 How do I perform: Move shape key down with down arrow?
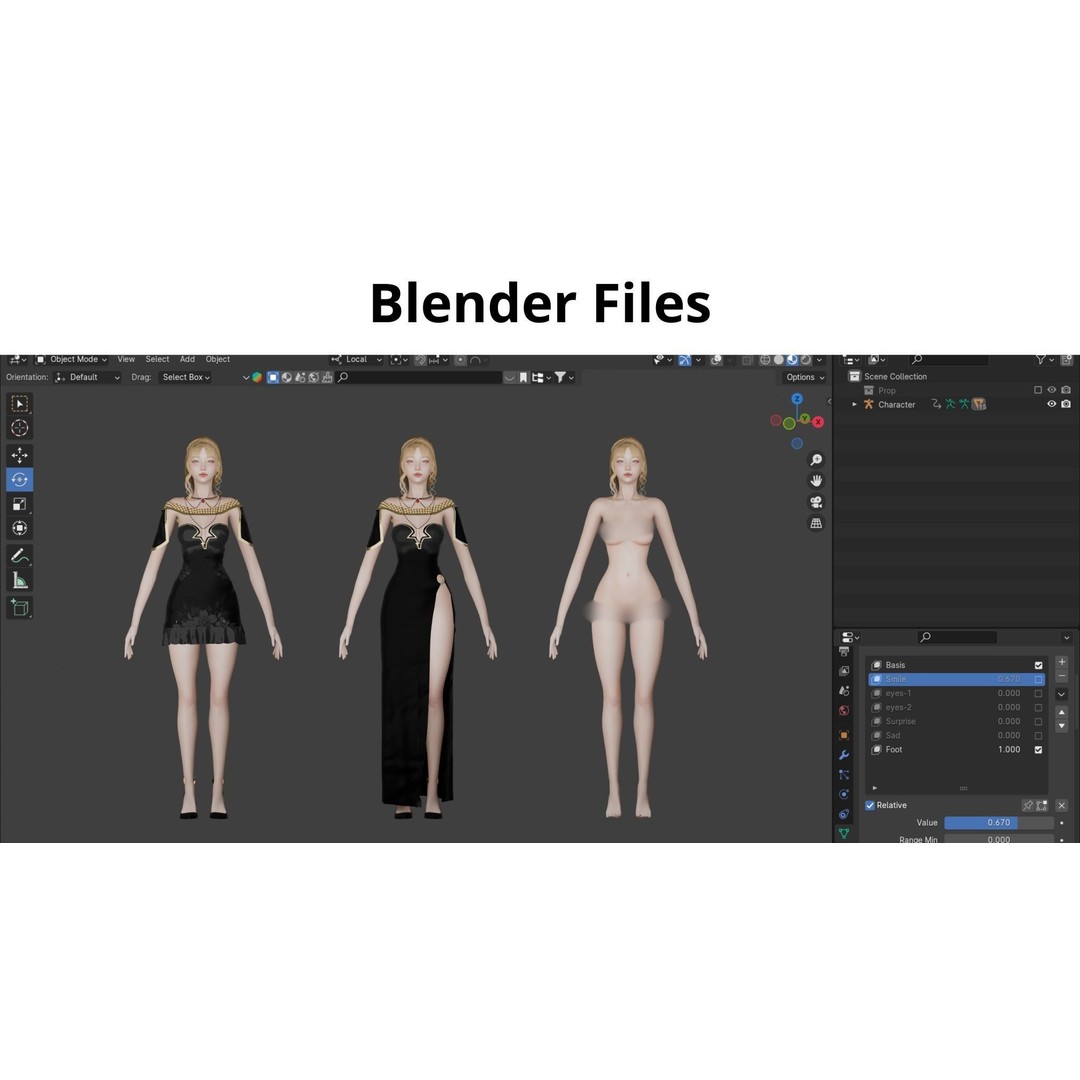point(1062,726)
